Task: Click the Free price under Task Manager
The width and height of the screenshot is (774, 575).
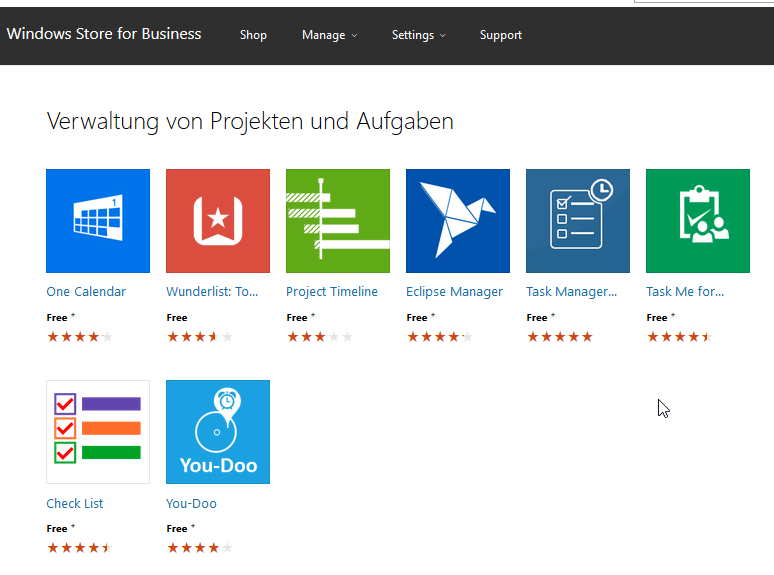Action: click(537, 318)
